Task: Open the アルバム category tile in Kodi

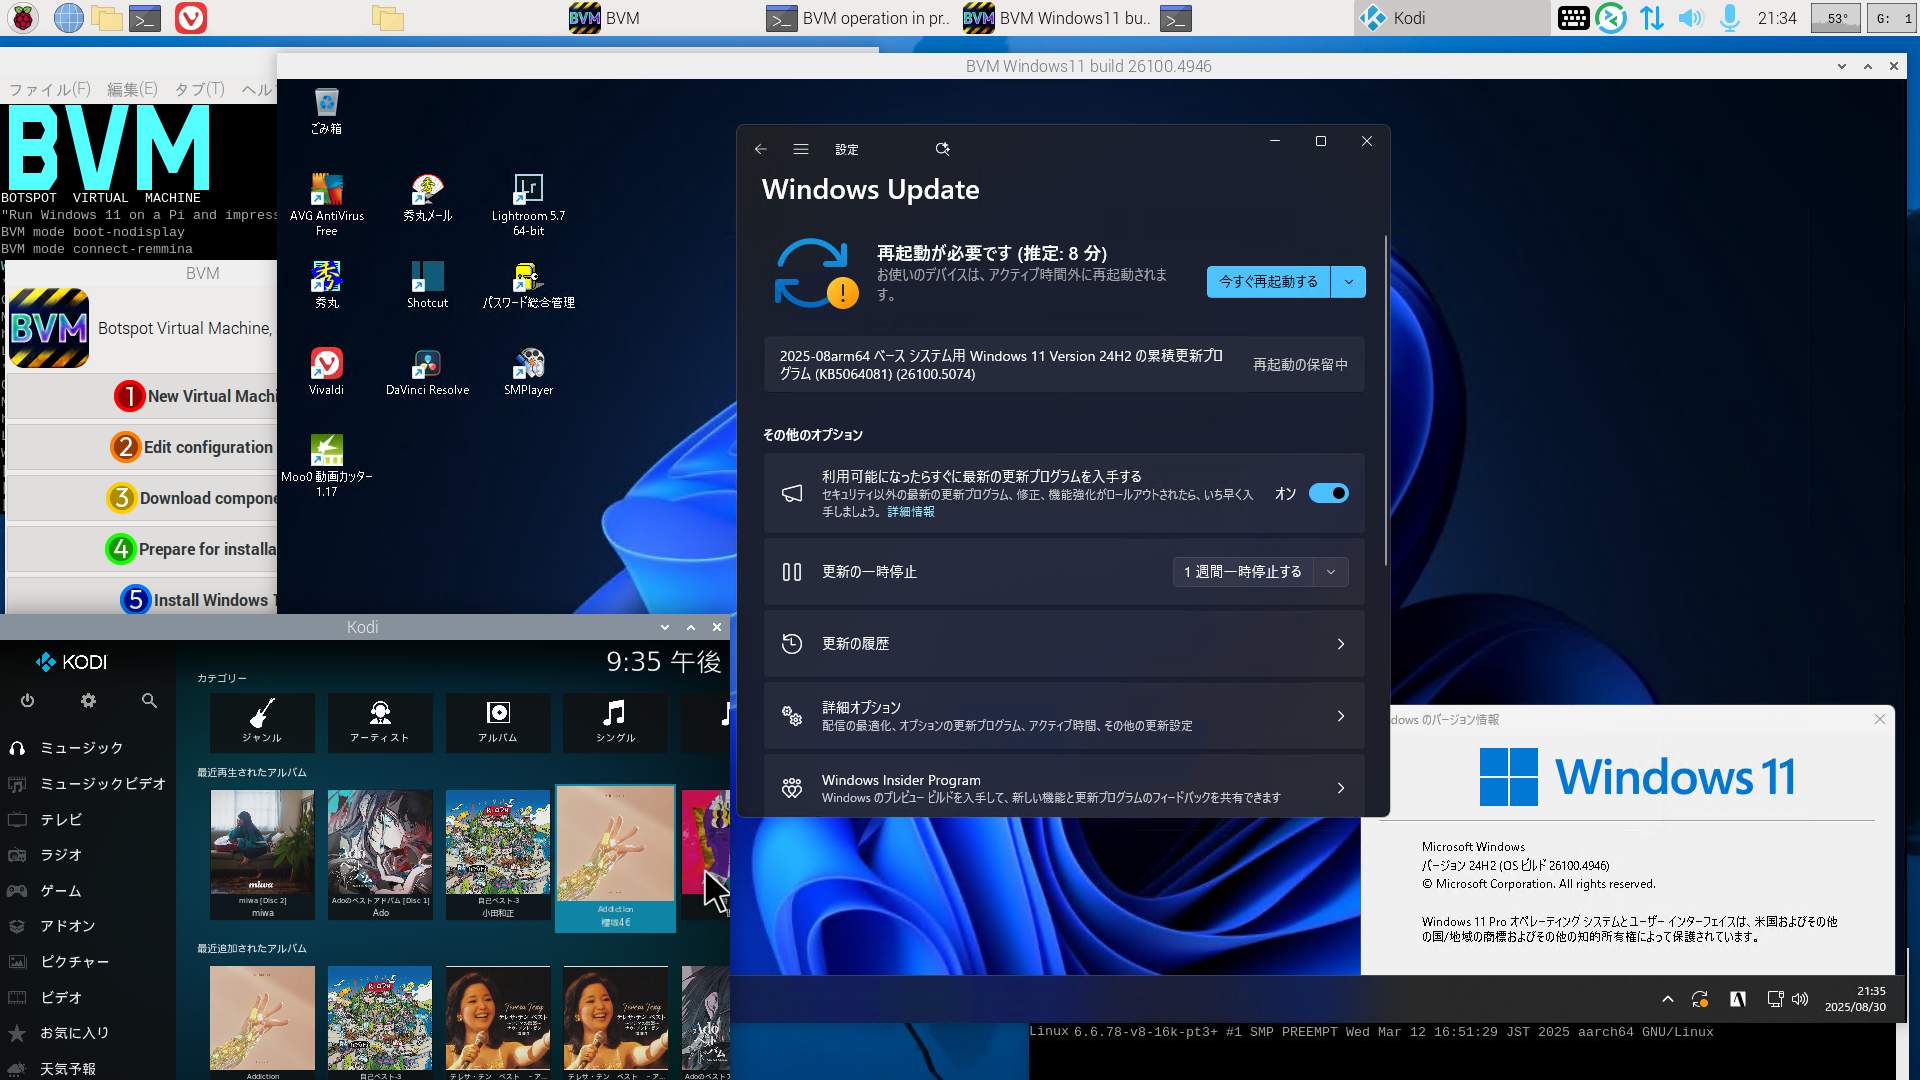Action: pos(498,722)
